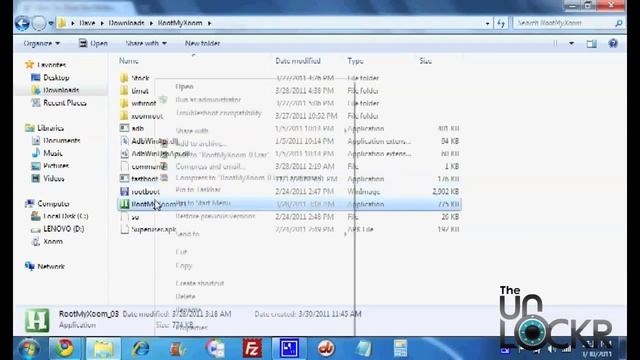This screenshot has height=360, width=640.
Task: Choose Create shortcut in the context menu
Action: pos(200,283)
